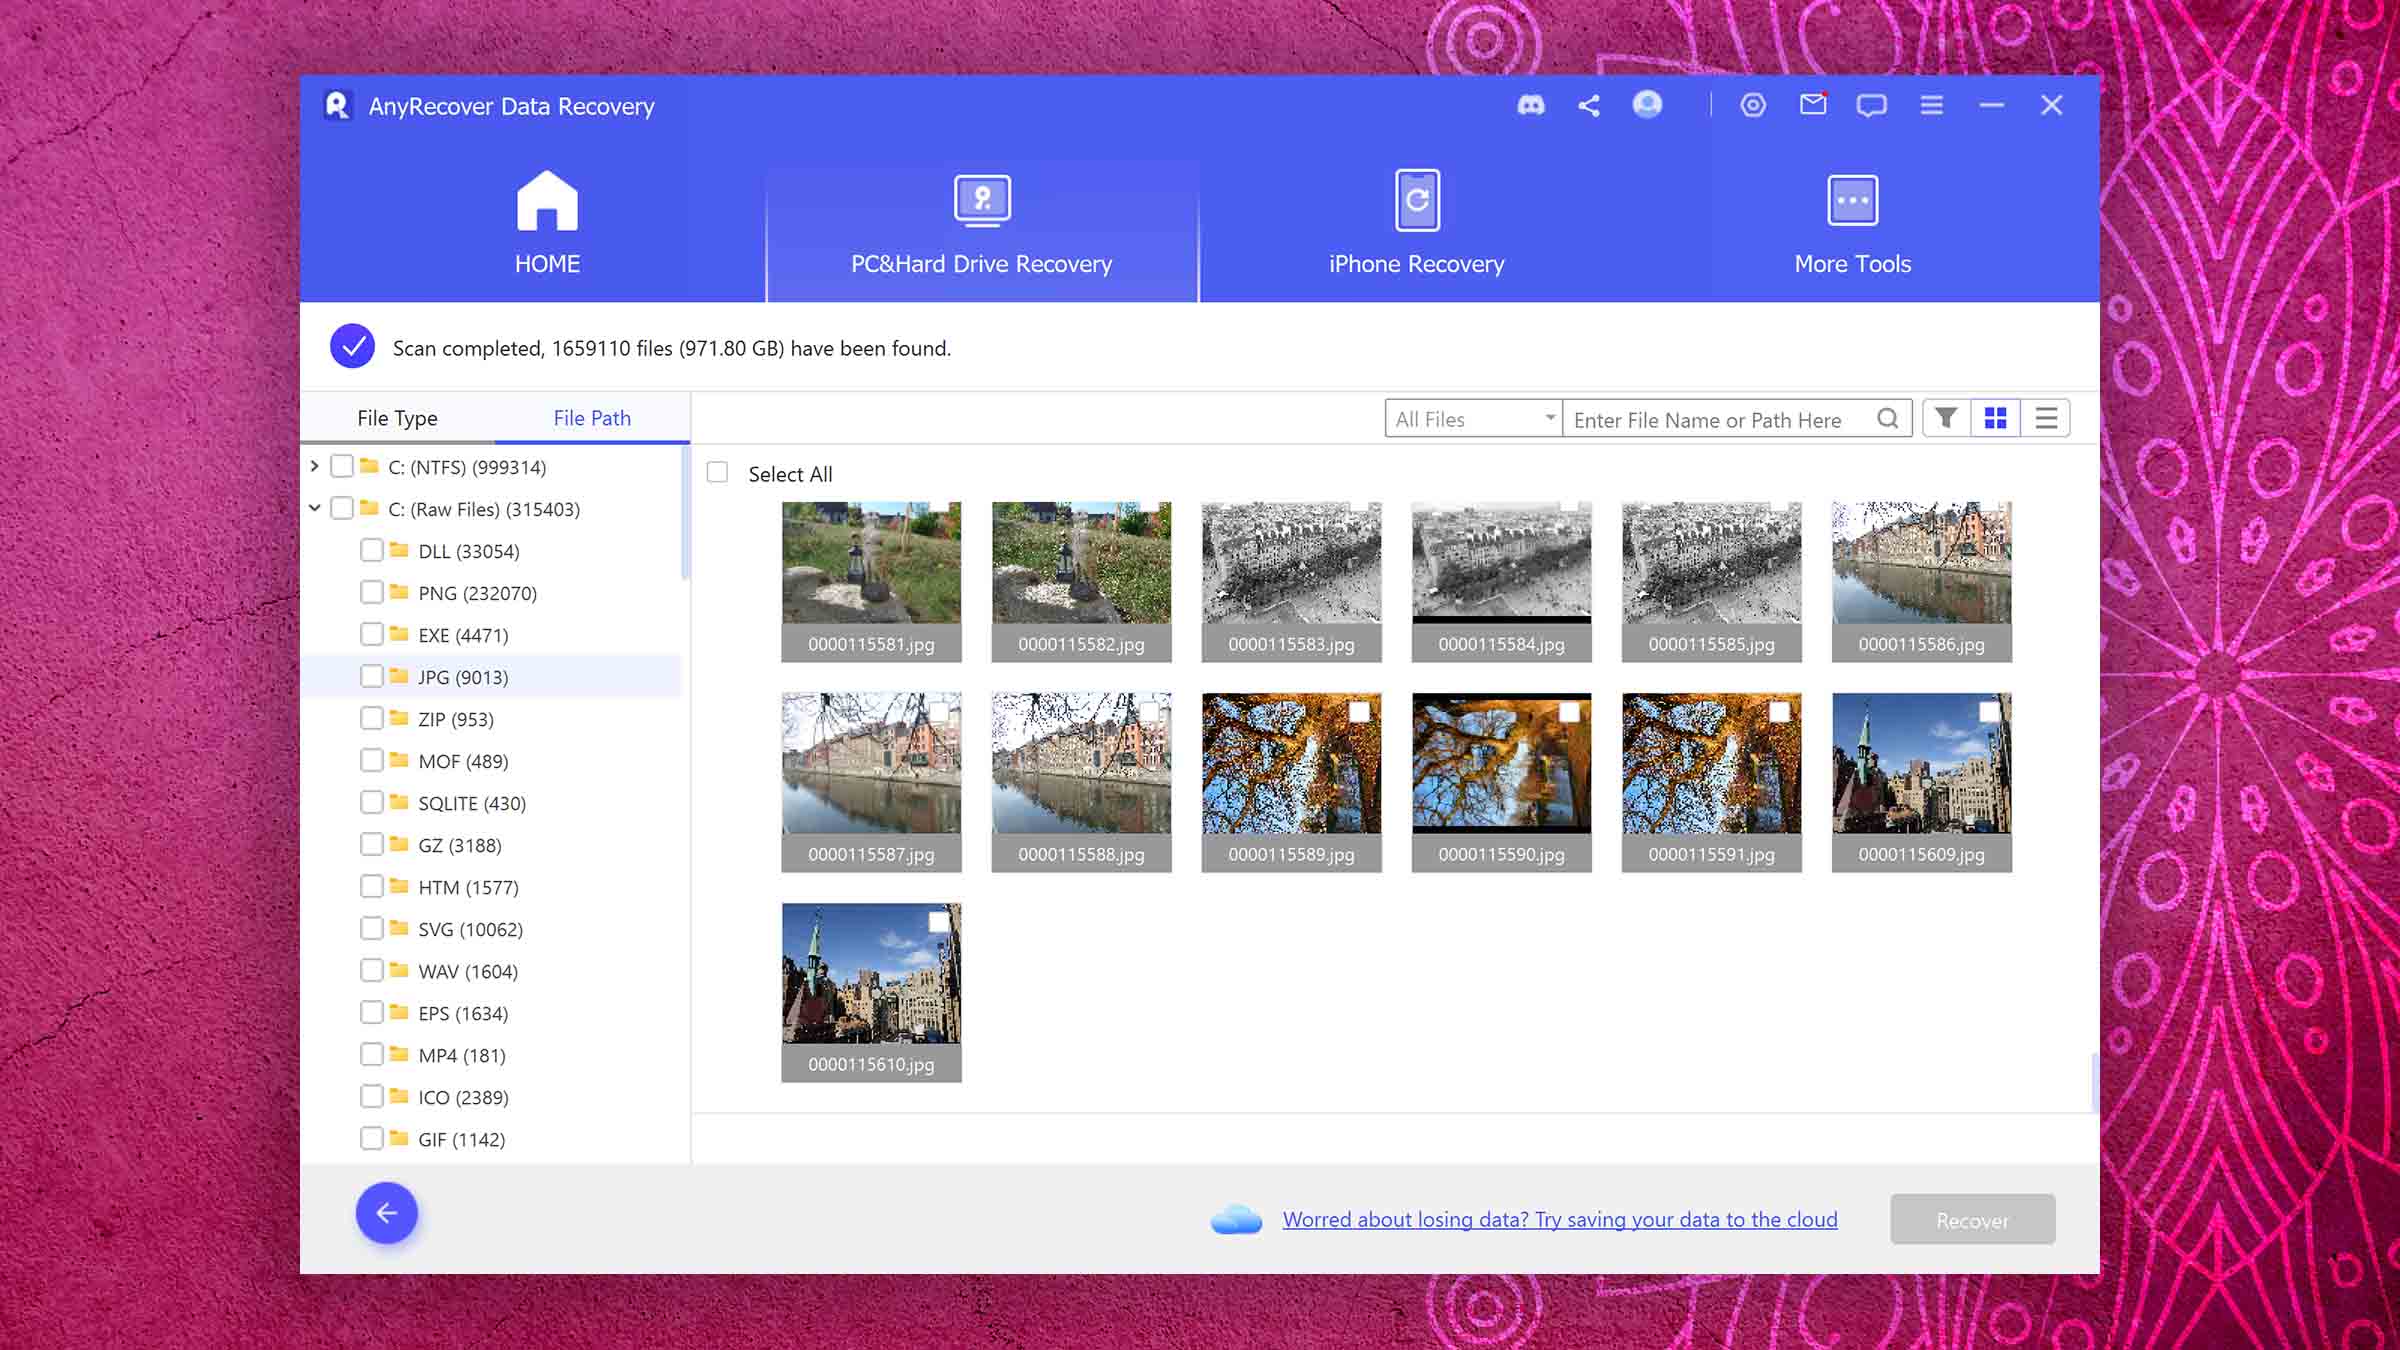
Task: Switch to File Type tab
Action: [397, 418]
